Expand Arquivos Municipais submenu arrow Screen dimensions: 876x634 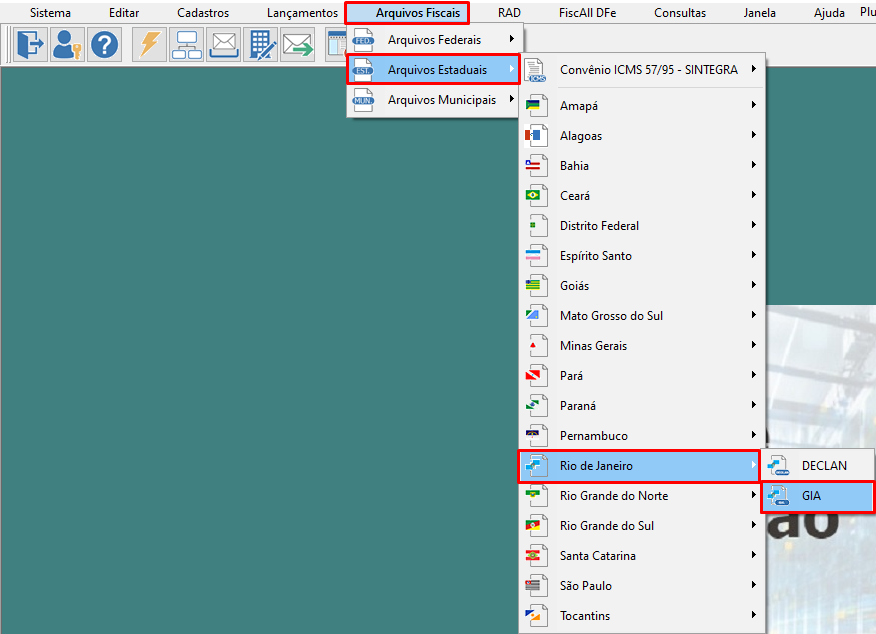click(512, 99)
